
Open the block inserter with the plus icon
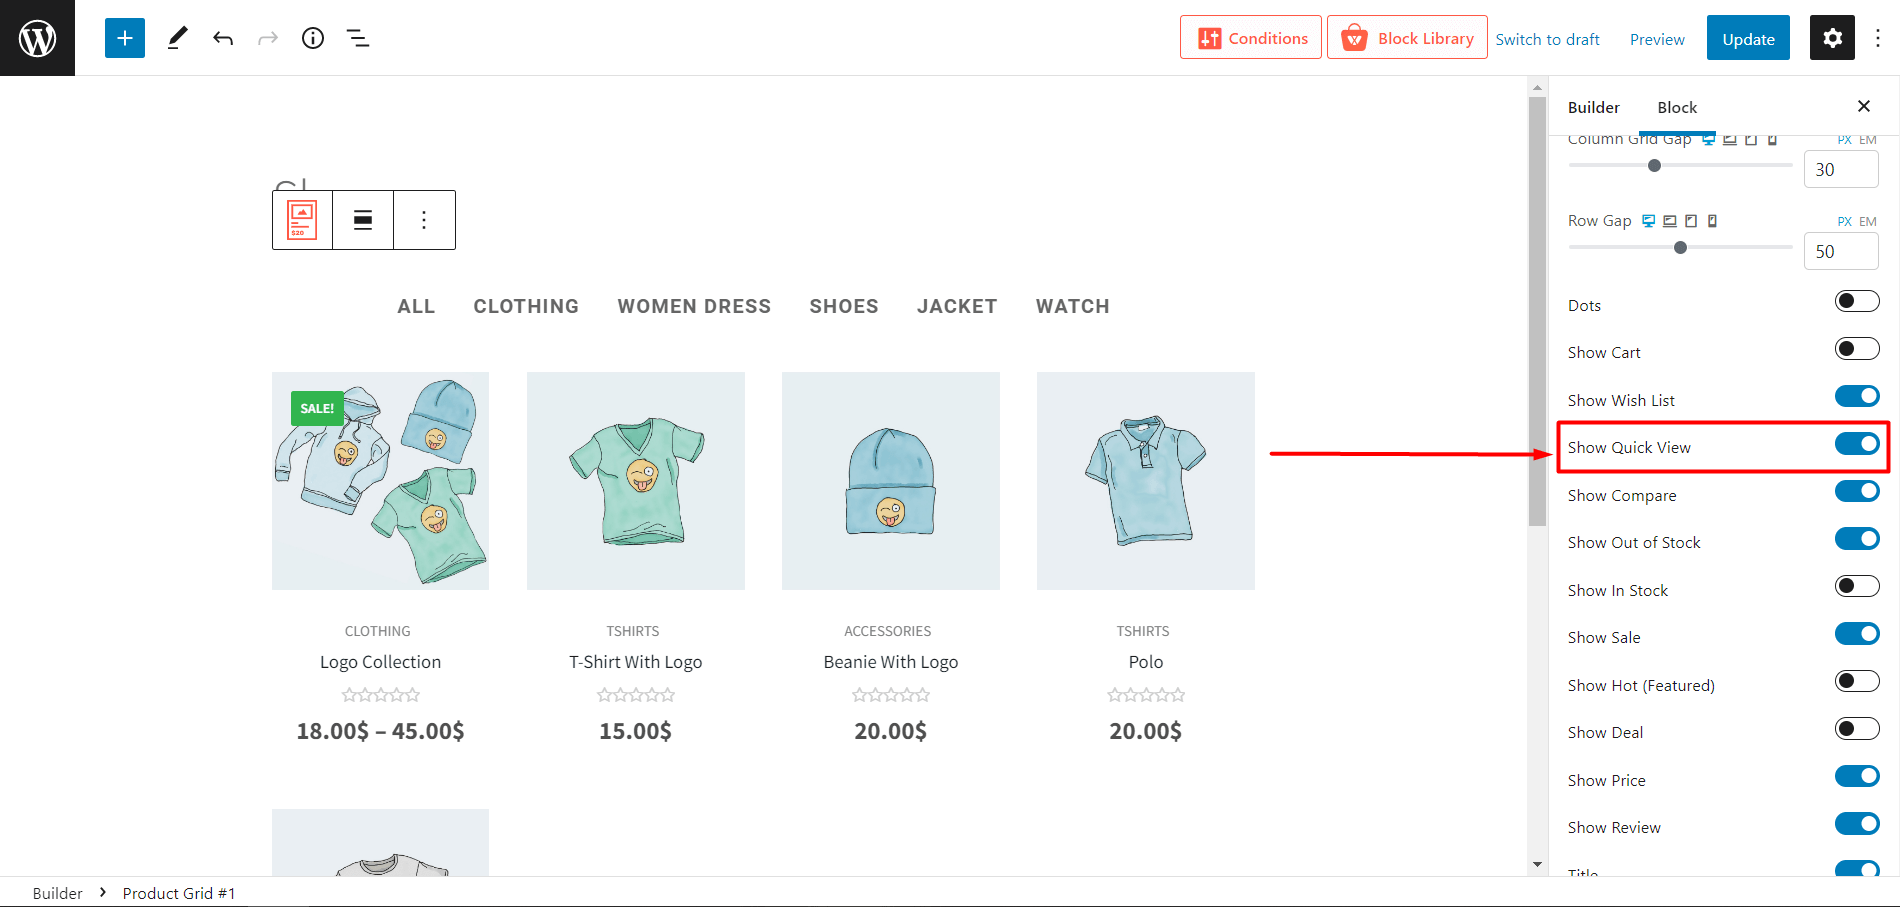(124, 37)
